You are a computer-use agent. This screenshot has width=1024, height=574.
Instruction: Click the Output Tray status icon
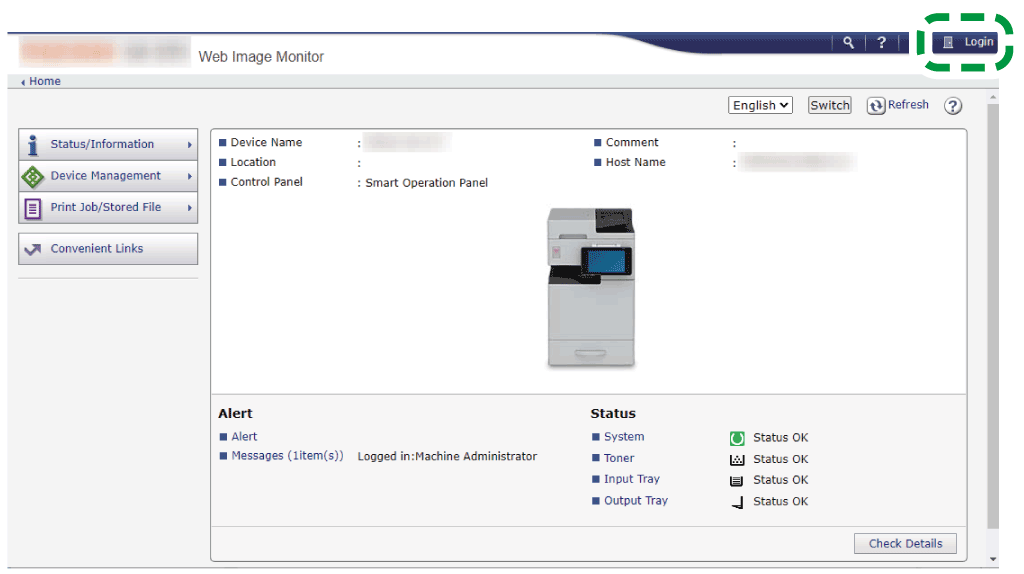pos(737,502)
